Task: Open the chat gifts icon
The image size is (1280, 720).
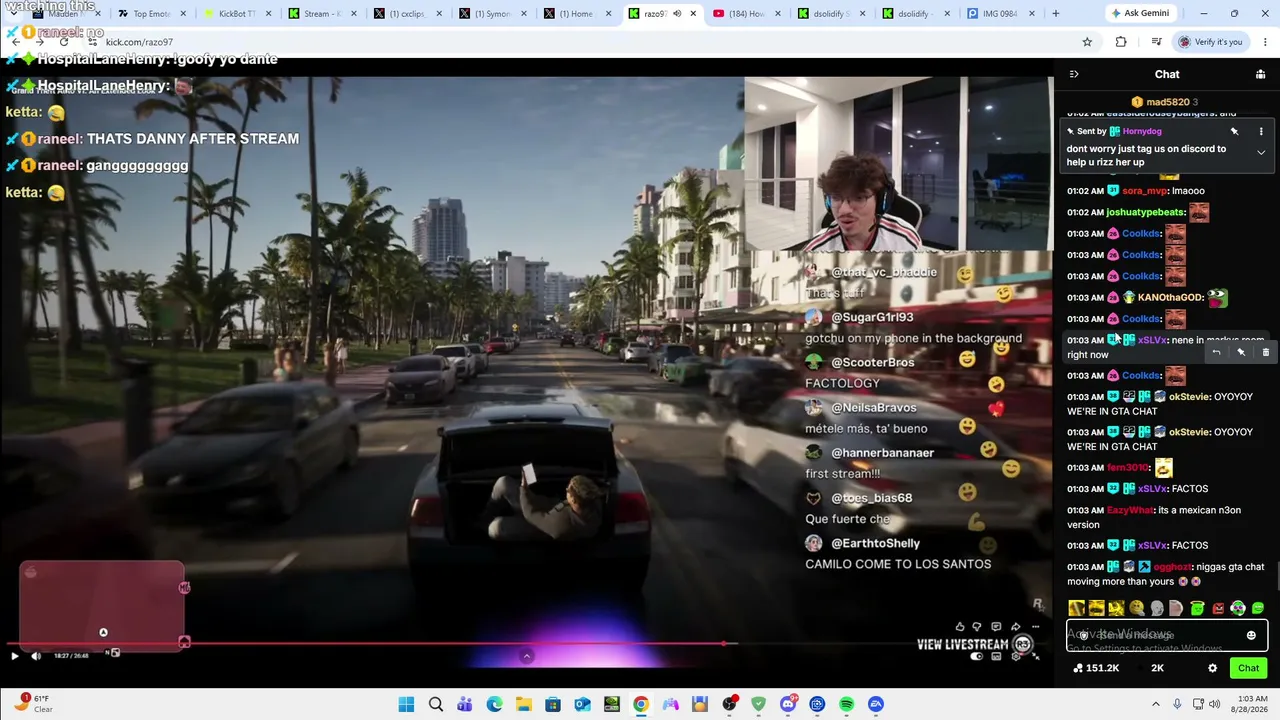Action: pos(1260,74)
